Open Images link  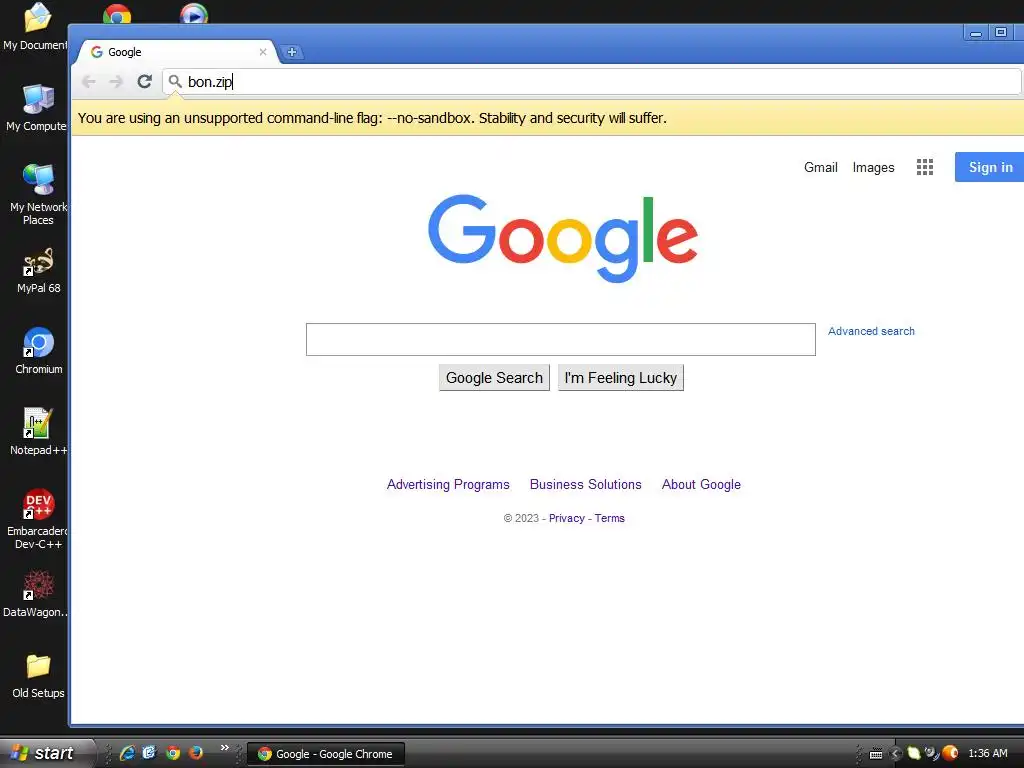tap(873, 167)
